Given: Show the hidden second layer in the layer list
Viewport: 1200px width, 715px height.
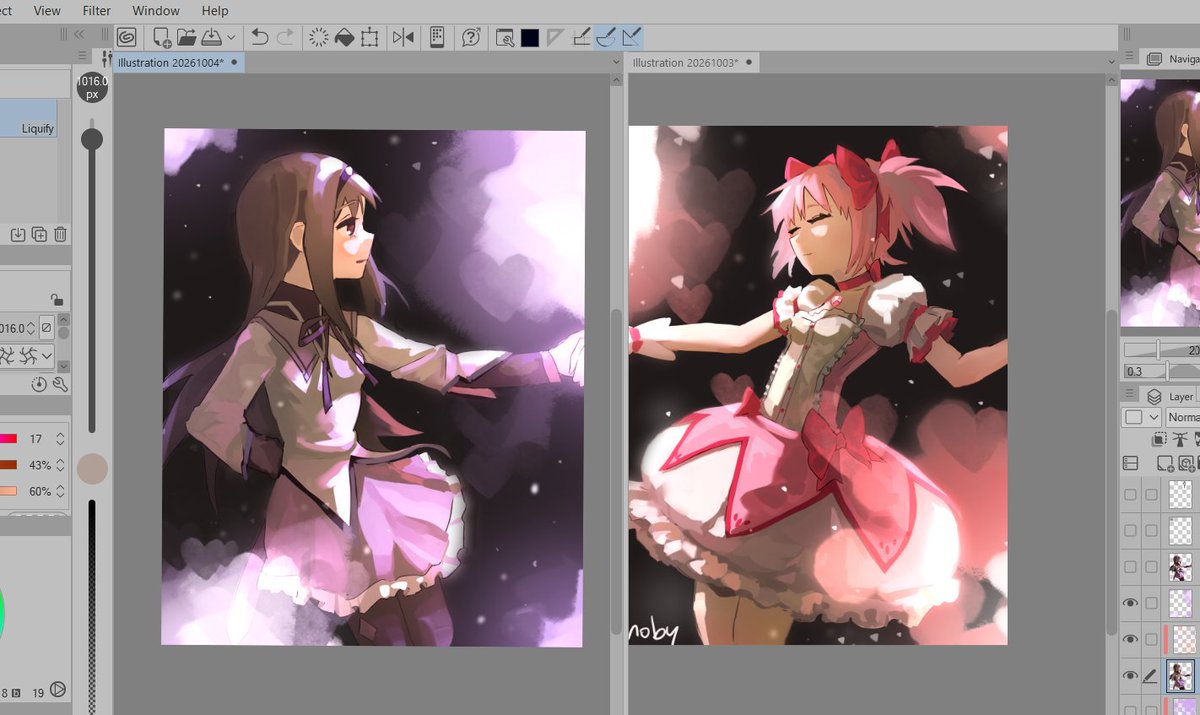Looking at the screenshot, I should click(x=1131, y=530).
